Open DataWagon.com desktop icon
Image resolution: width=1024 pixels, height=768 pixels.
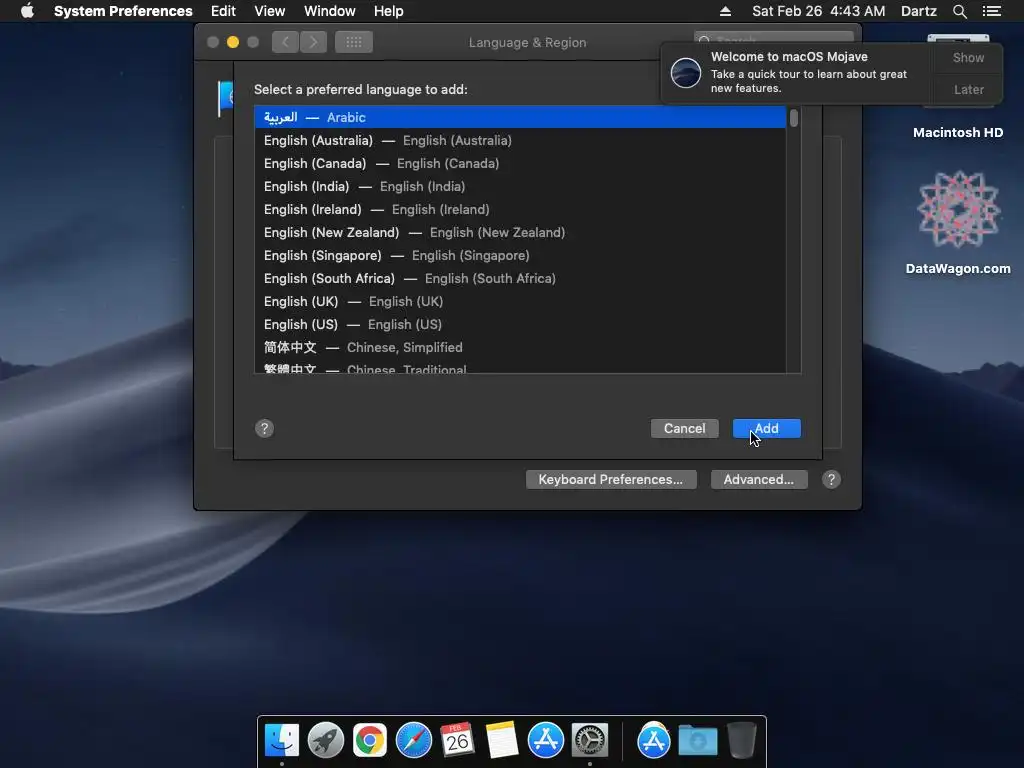958,222
